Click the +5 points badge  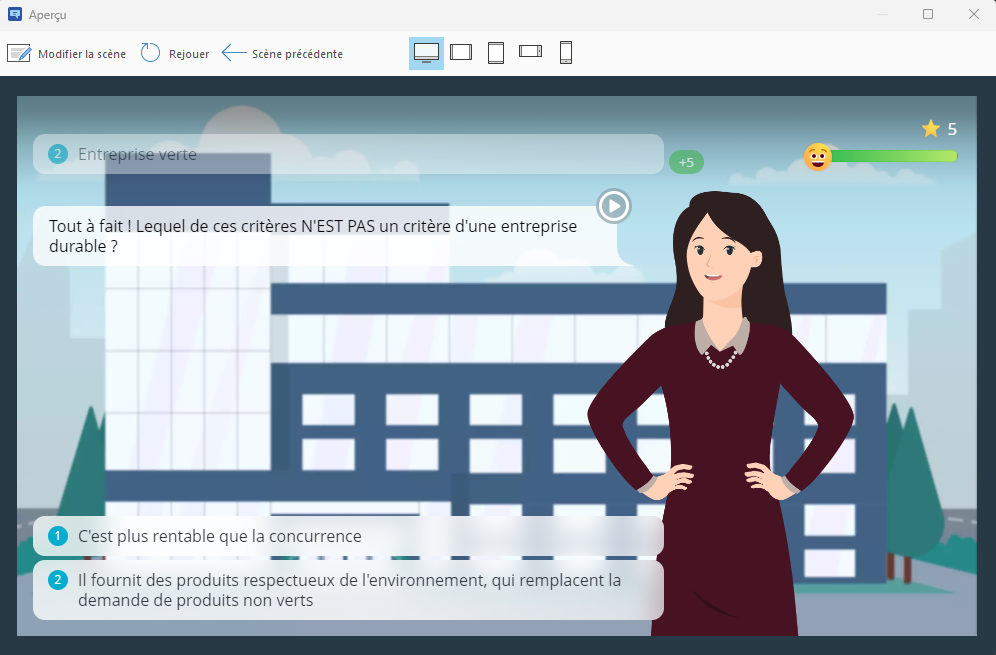(x=686, y=161)
